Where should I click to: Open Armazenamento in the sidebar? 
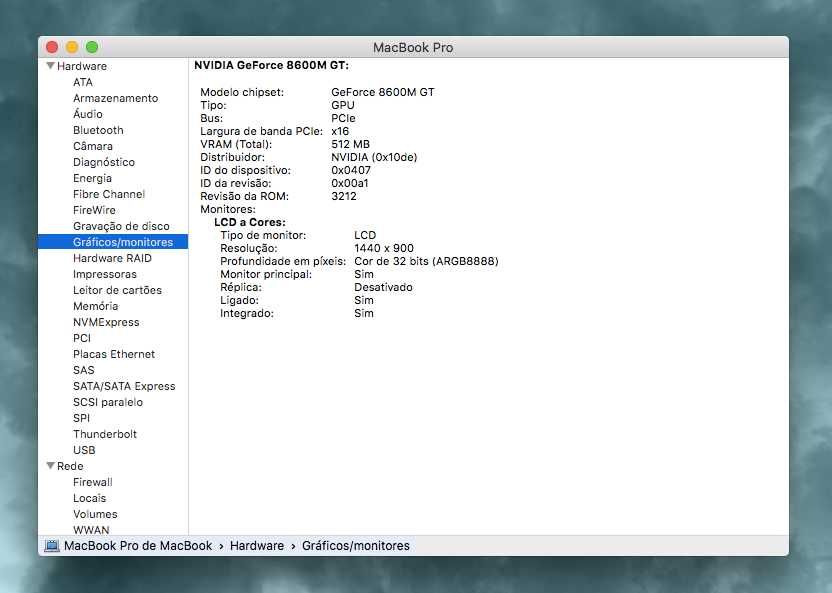(x=116, y=98)
